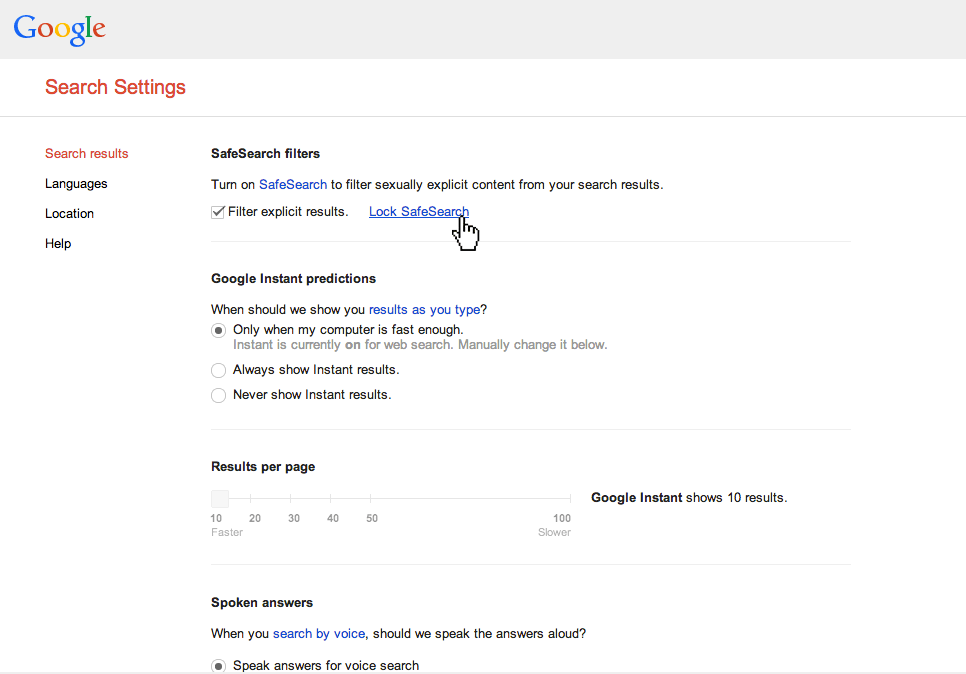Open the search by voice link
Image resolution: width=966 pixels, height=674 pixels.
tap(319, 633)
